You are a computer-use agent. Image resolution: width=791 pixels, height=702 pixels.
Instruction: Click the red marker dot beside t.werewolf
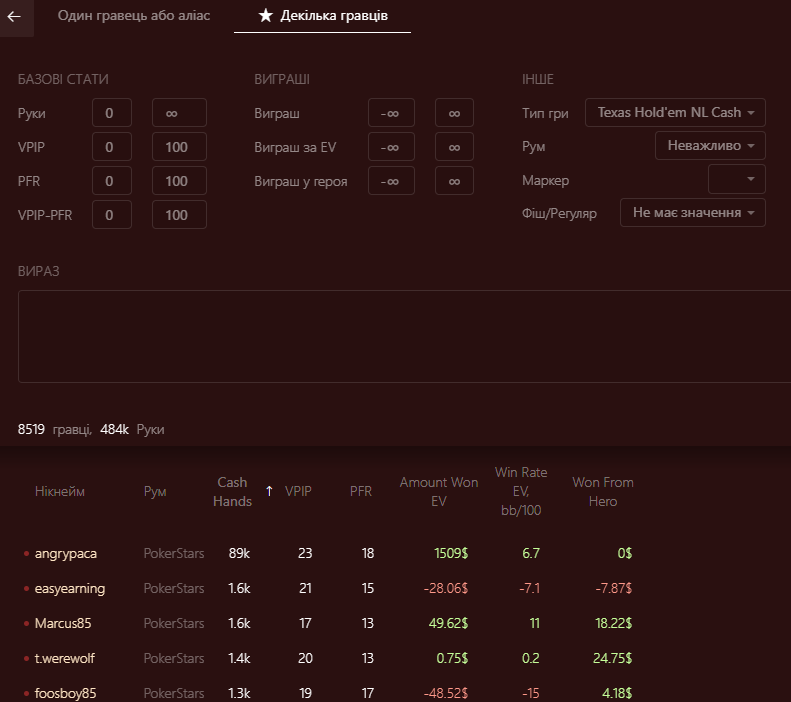coord(26,659)
